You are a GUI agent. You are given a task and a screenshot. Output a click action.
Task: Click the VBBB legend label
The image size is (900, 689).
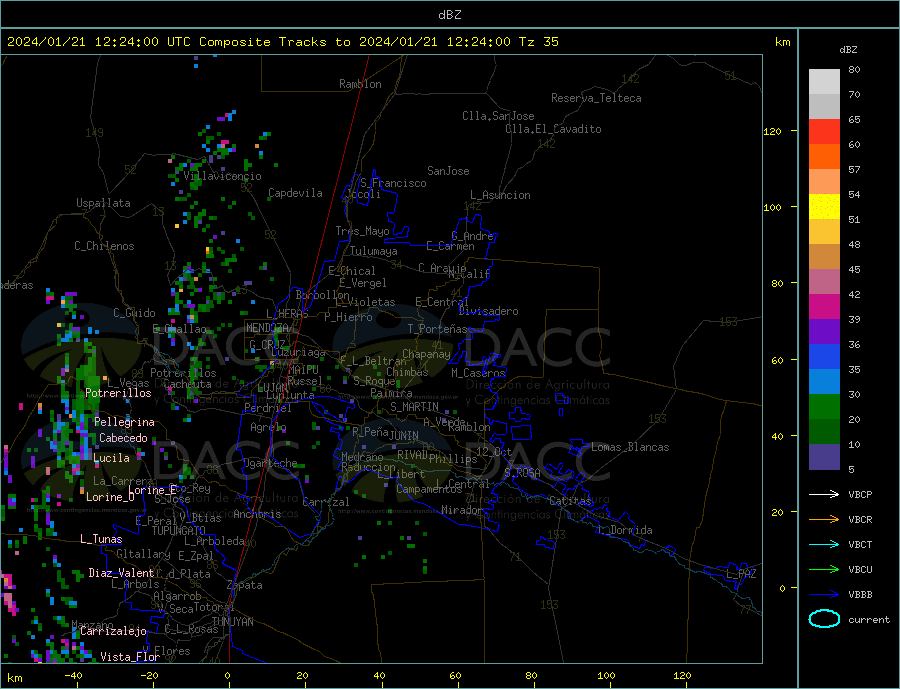coord(860,595)
